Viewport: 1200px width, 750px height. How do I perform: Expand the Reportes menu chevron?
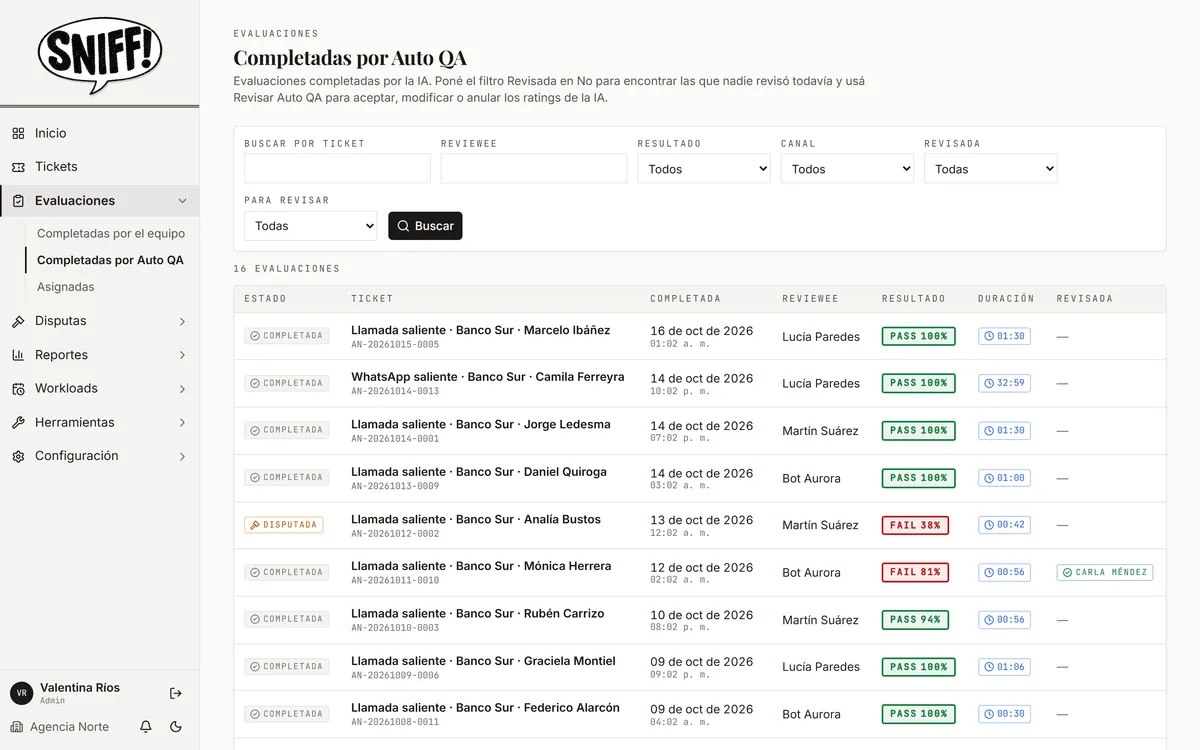pyautogui.click(x=182, y=355)
